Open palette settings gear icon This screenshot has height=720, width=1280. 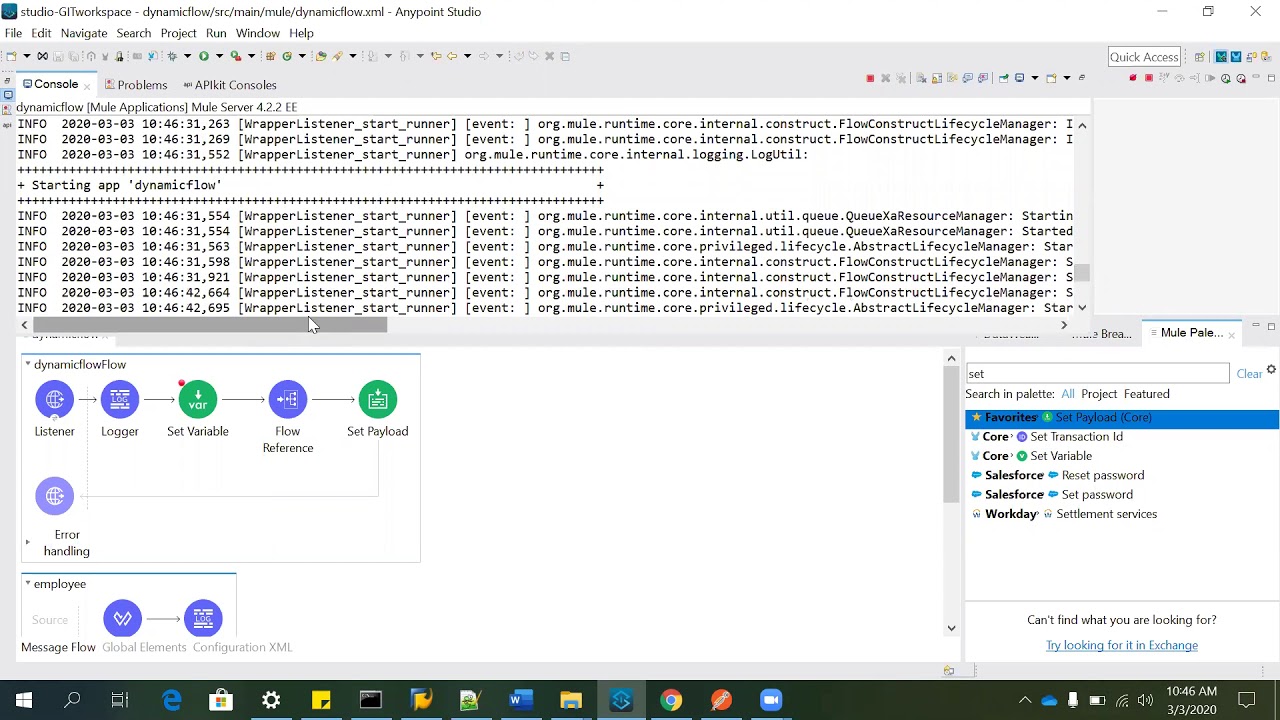pos(1271,370)
